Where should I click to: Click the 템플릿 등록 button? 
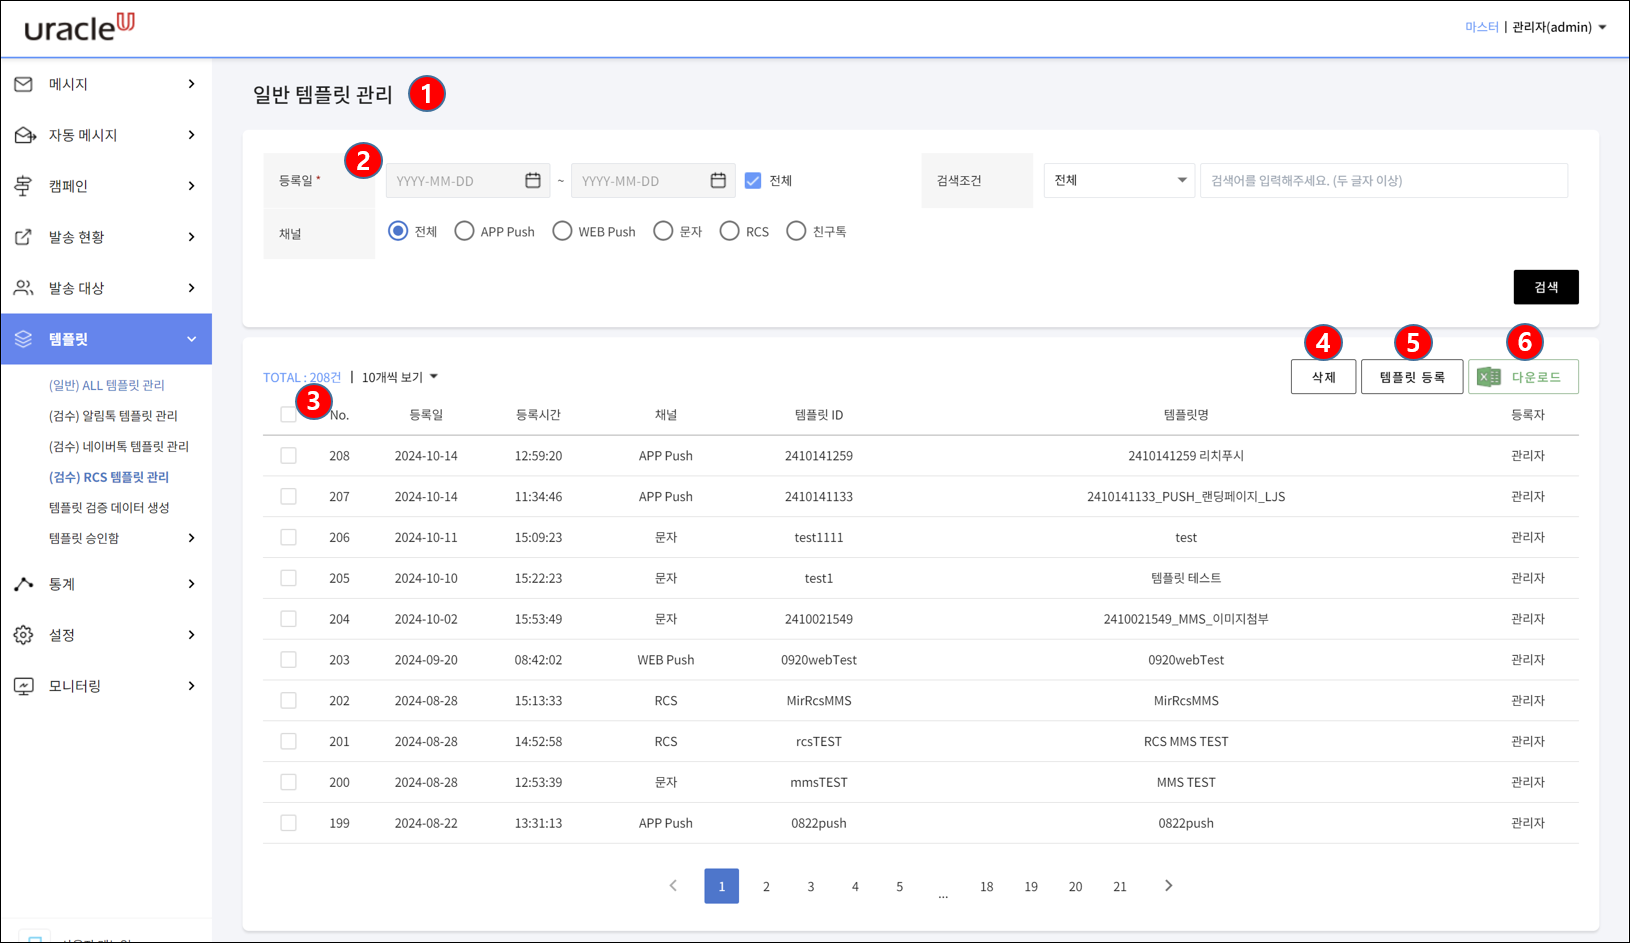click(x=1412, y=377)
